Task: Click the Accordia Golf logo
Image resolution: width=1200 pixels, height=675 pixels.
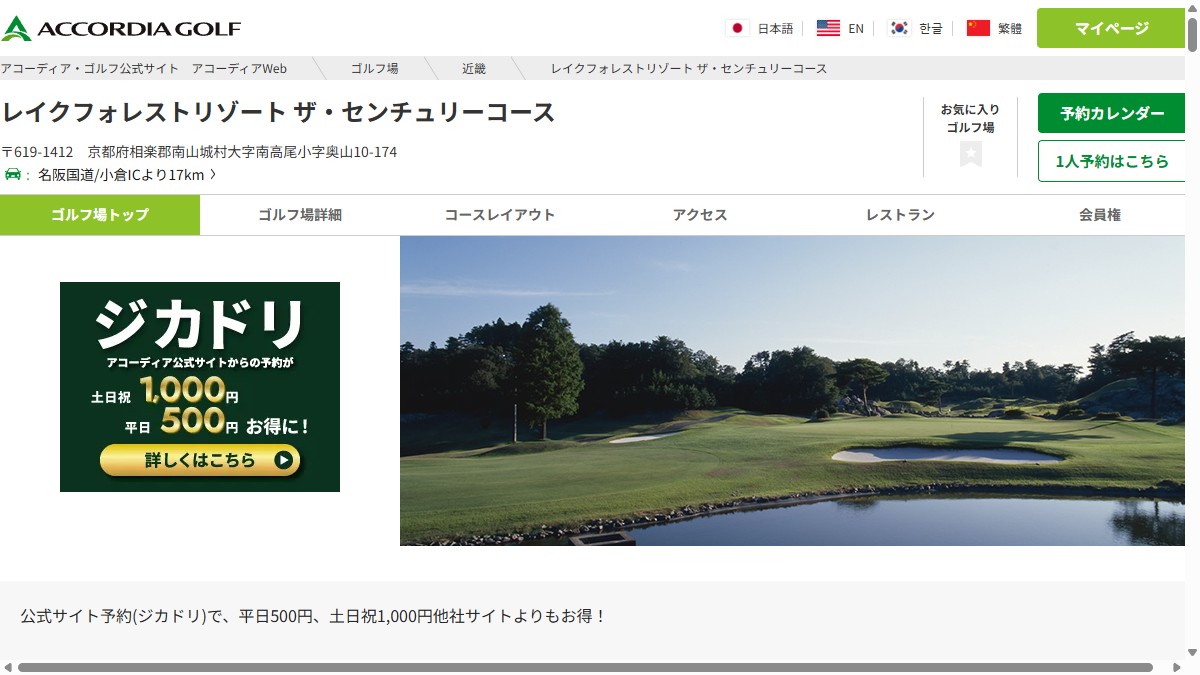Action: pos(121,28)
